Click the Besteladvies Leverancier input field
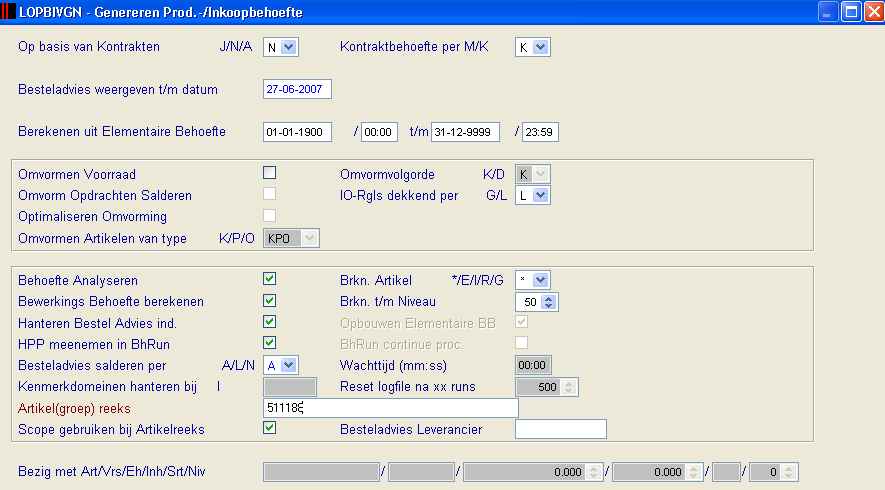The height and width of the screenshot is (490, 885). pos(561,429)
